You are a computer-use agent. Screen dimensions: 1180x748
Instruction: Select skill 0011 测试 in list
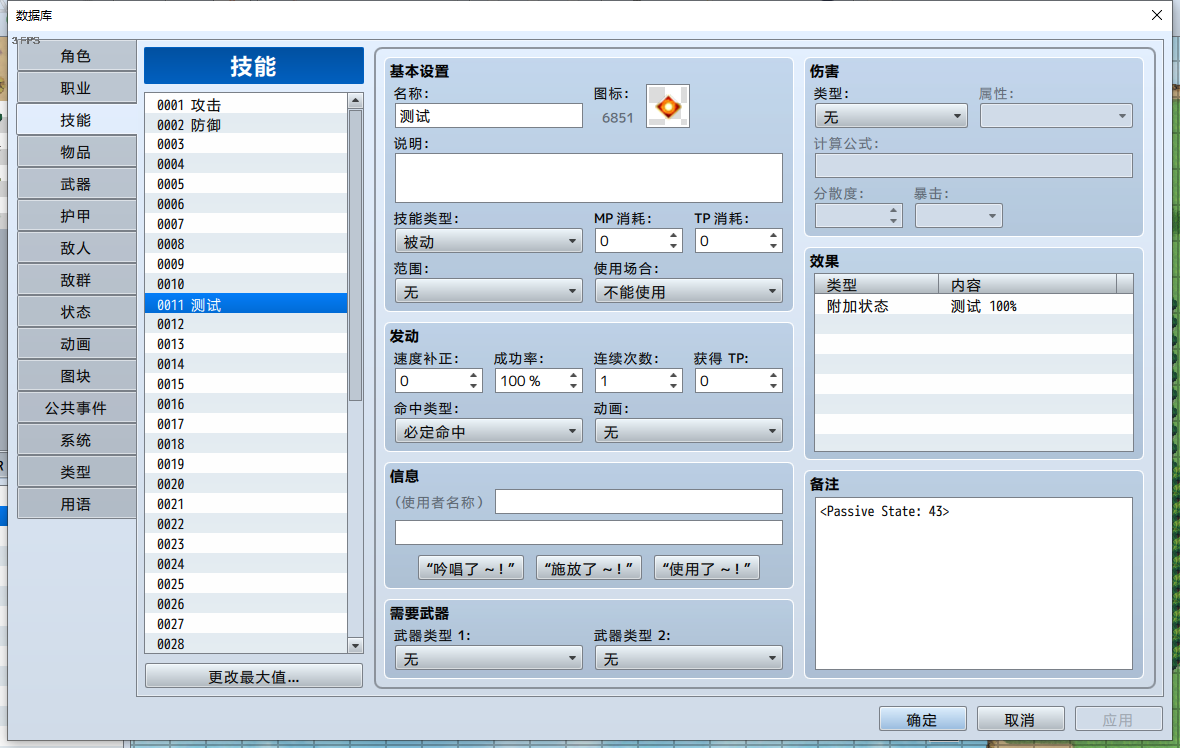pos(246,304)
